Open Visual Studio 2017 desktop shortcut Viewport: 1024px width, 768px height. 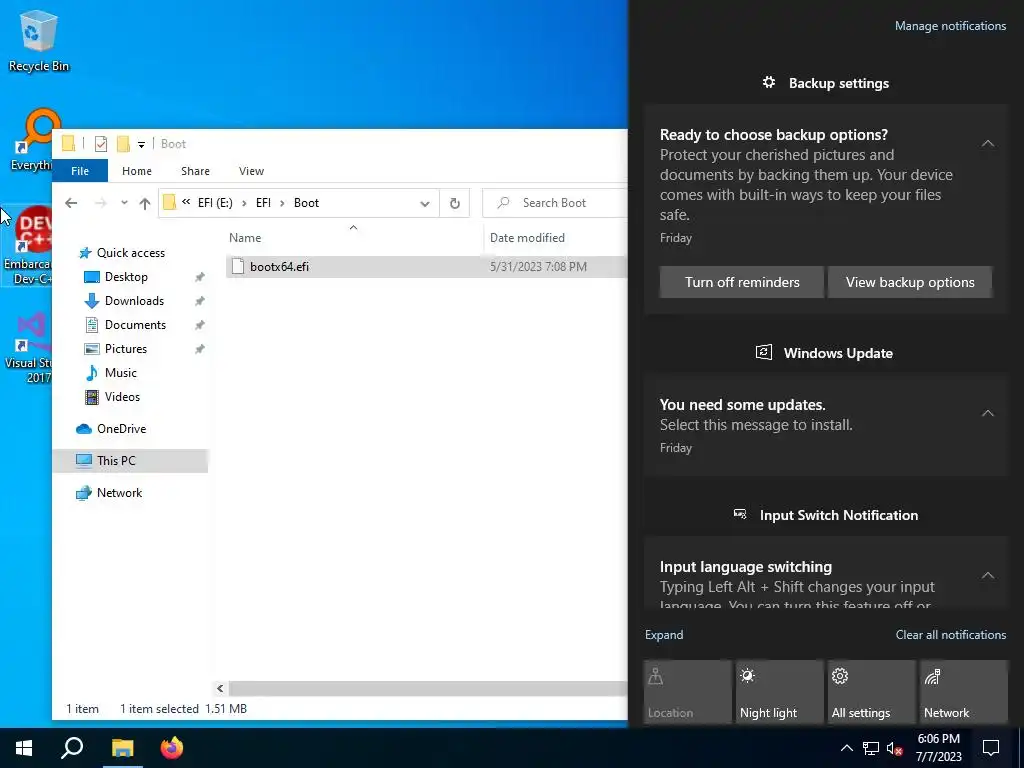pyautogui.click(x=27, y=348)
